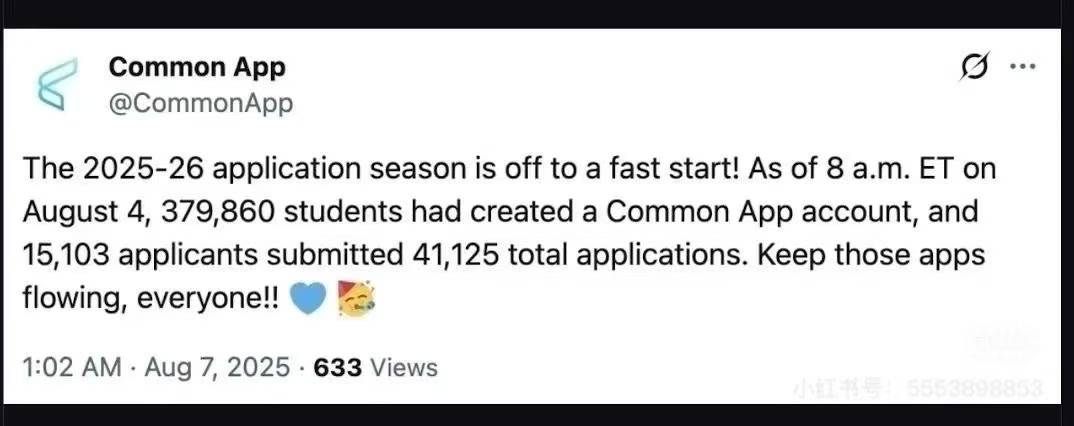
Task: Click the words "flowing, everyone!!"
Action: coord(150,298)
